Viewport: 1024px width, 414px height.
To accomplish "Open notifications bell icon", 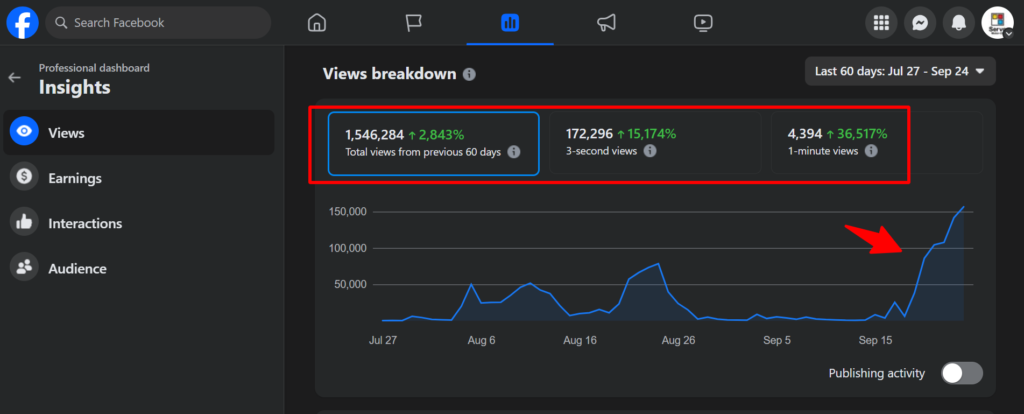I will [959, 22].
